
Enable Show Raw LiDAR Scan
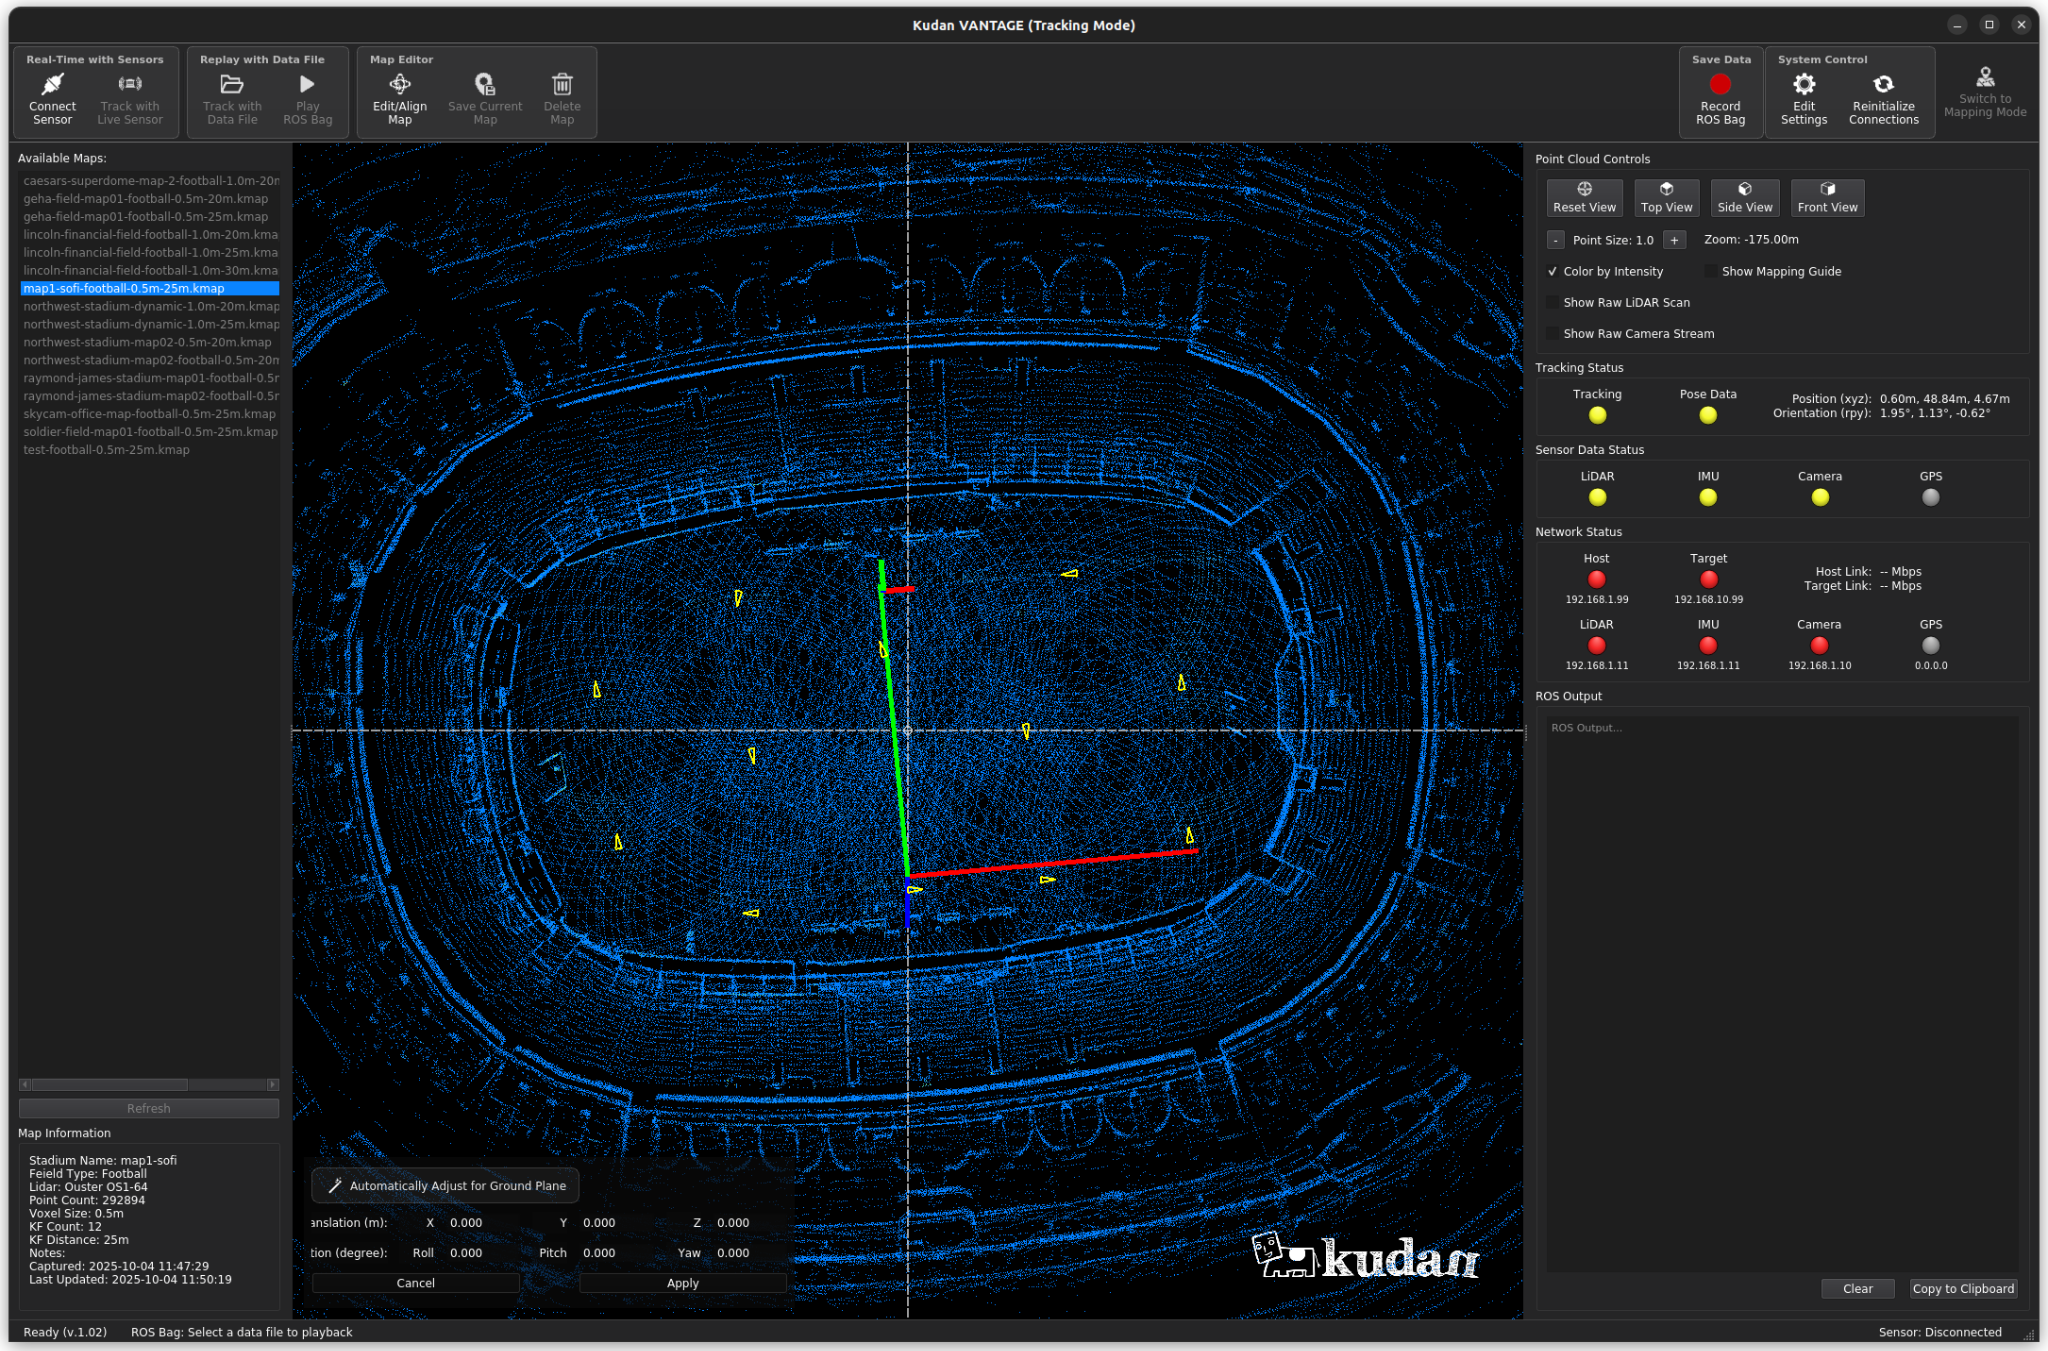[1552, 303]
